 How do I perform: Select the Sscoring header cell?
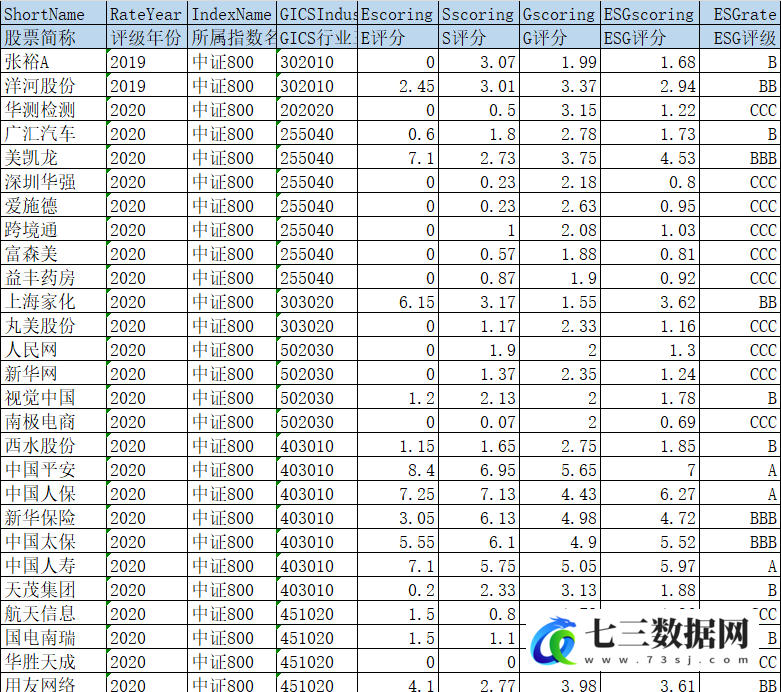pos(479,13)
